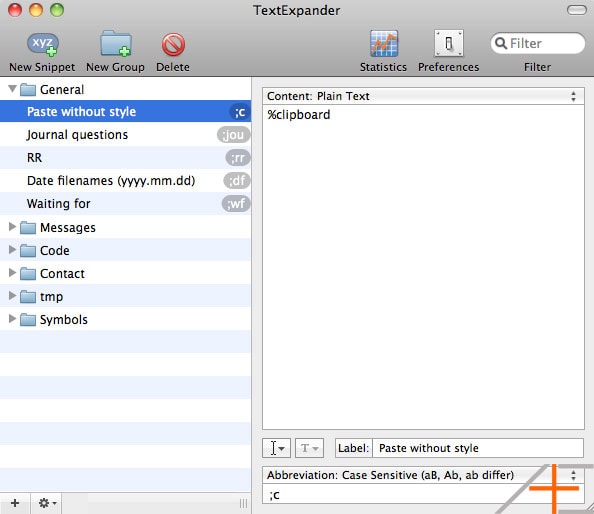The width and height of the screenshot is (594, 514).
Task: Open the text format T popup
Action: point(310,448)
